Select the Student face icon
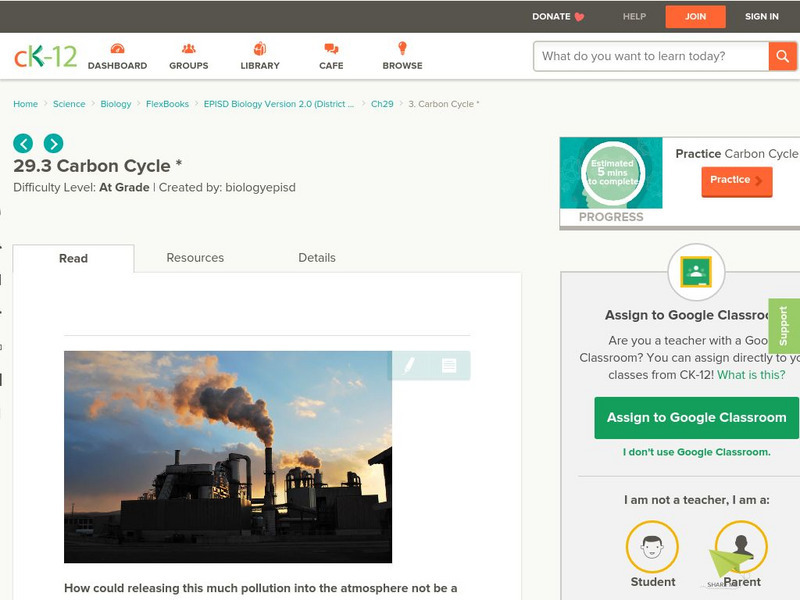 [x=652, y=547]
